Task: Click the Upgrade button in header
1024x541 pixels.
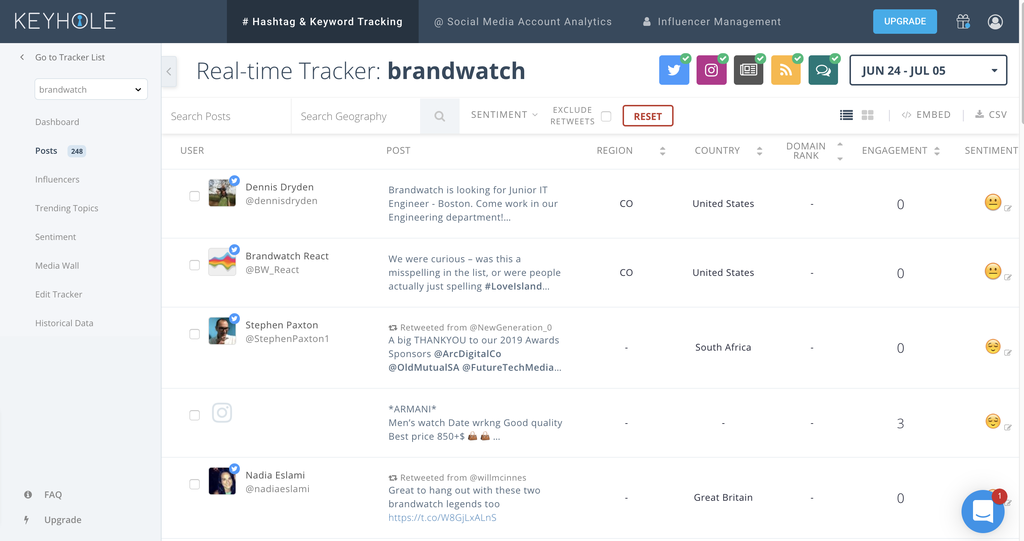Action: coord(905,21)
